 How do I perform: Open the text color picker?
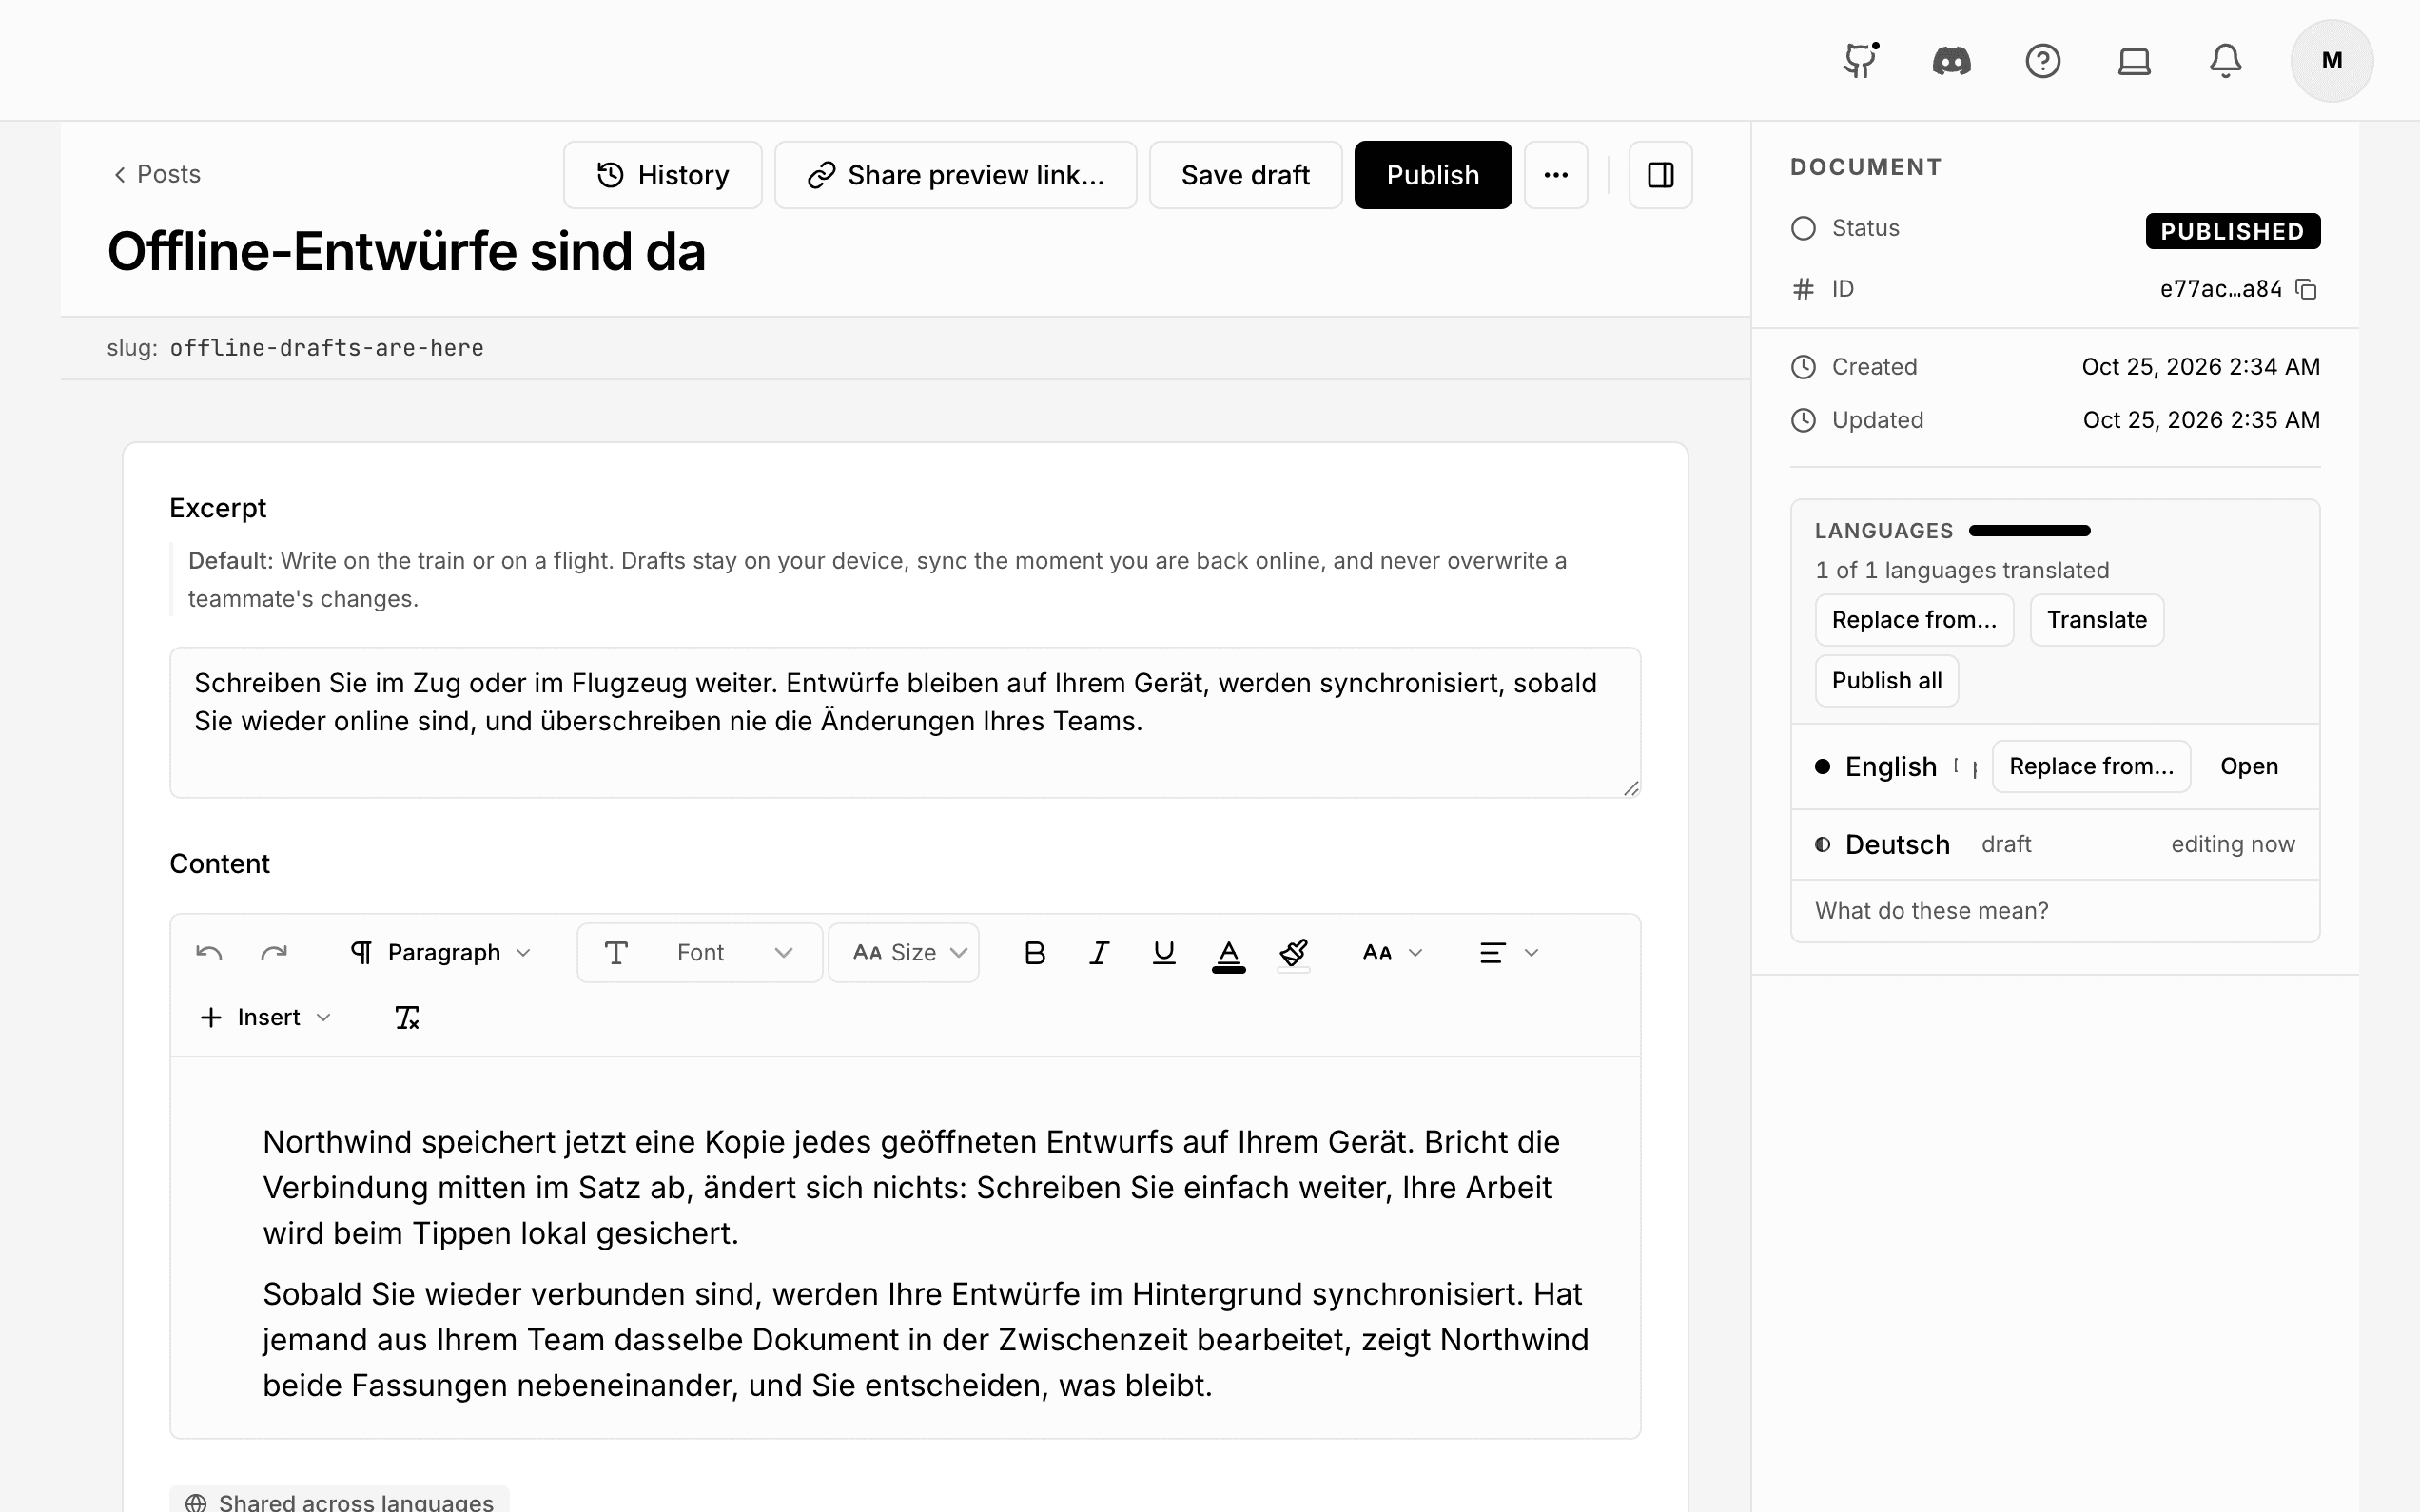[1228, 954]
